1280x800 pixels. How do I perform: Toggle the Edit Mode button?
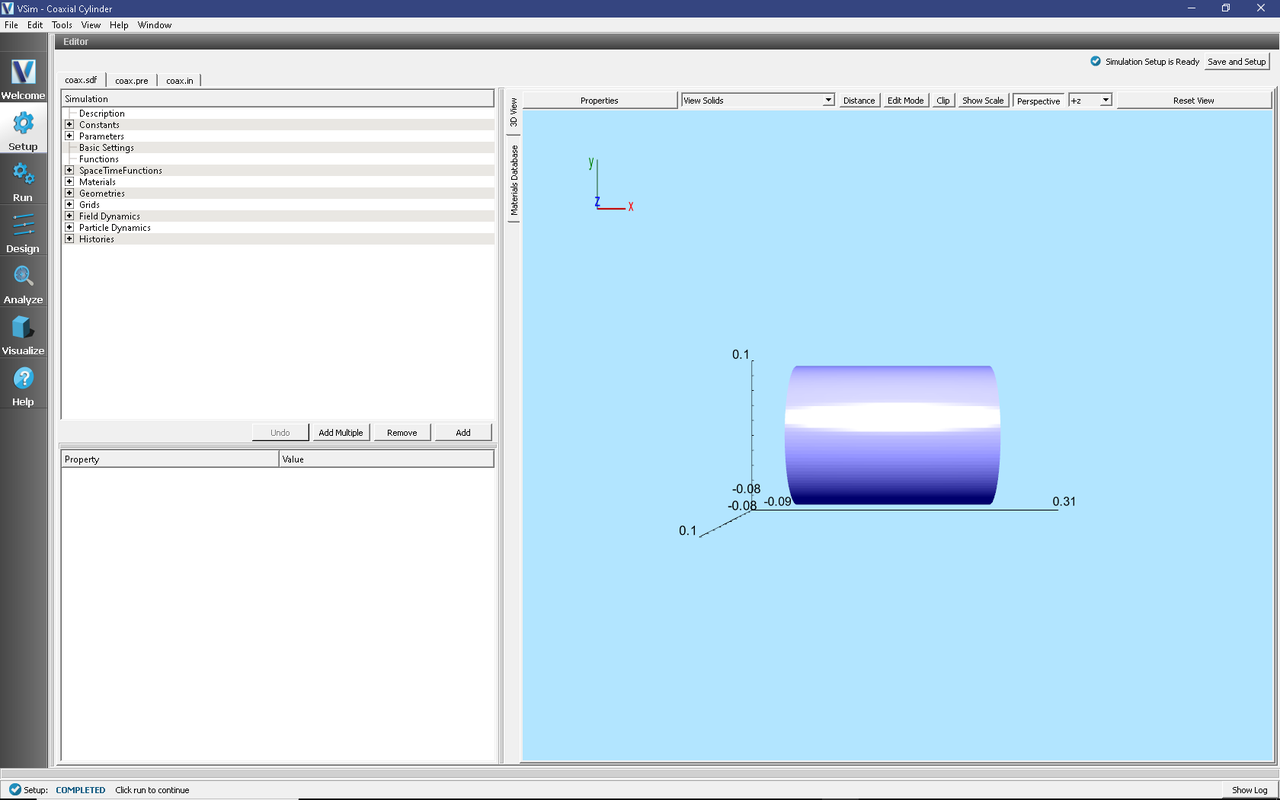click(905, 101)
